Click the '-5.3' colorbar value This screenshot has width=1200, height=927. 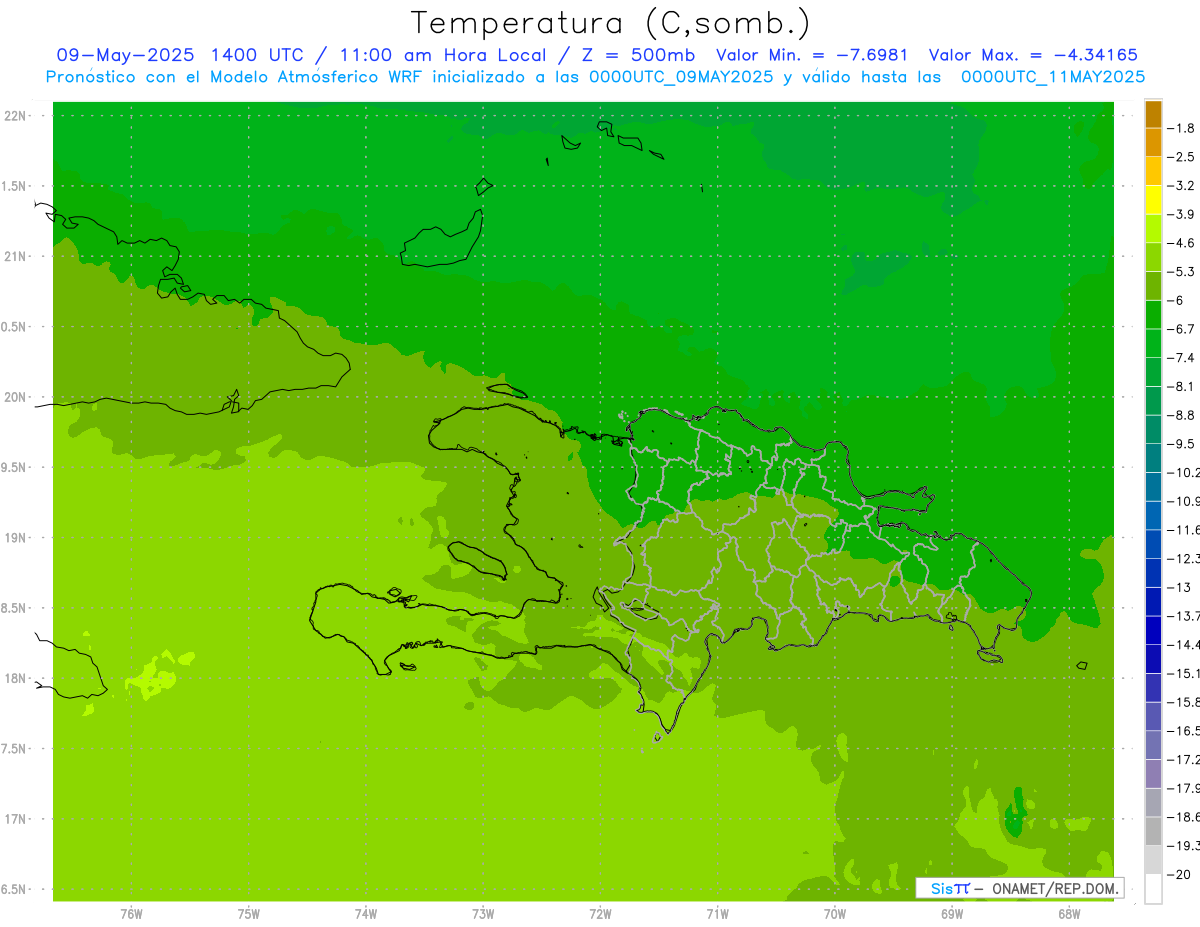(1180, 272)
